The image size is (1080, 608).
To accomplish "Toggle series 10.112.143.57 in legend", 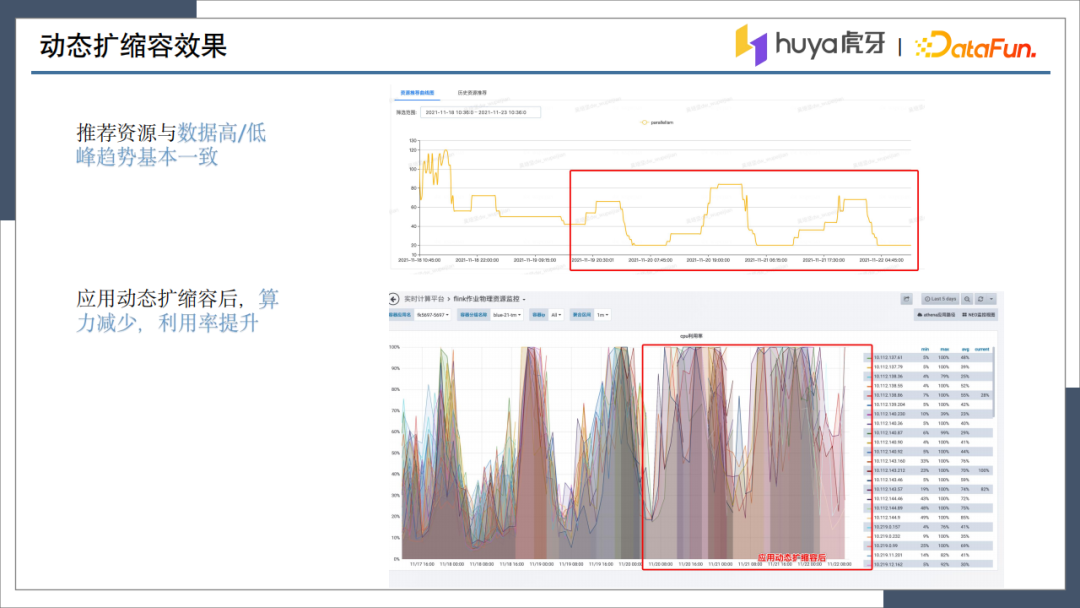I will (888, 489).
